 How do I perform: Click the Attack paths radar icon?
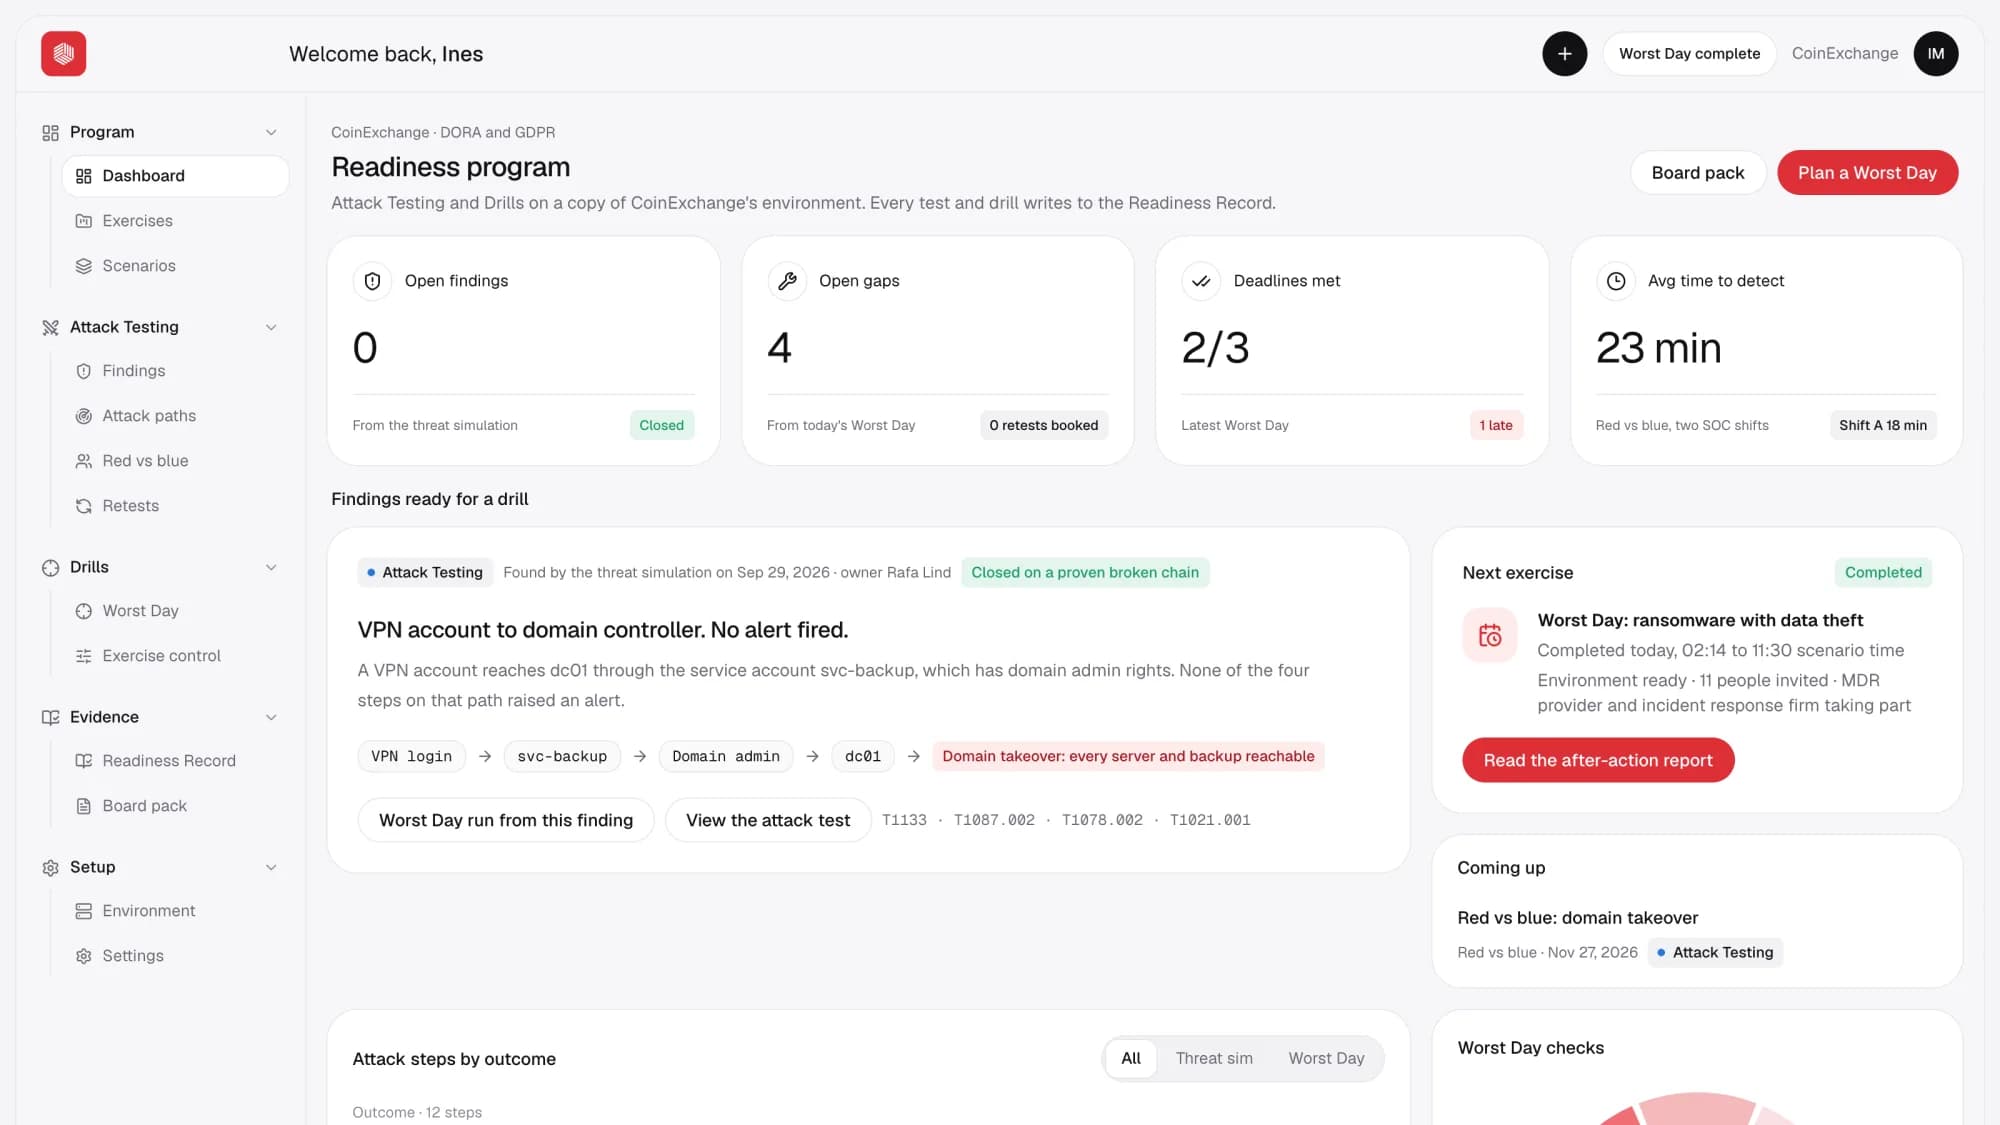click(x=84, y=416)
